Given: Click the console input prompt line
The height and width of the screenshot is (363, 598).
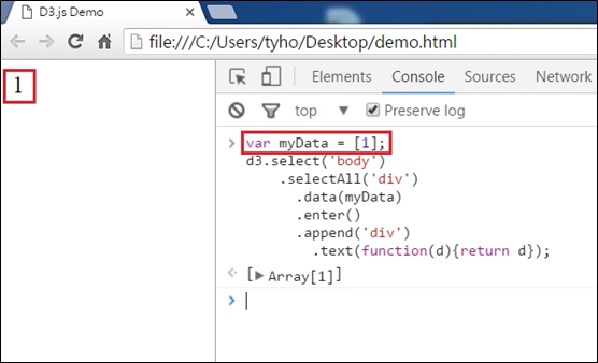Looking at the screenshot, I should coord(420,300).
